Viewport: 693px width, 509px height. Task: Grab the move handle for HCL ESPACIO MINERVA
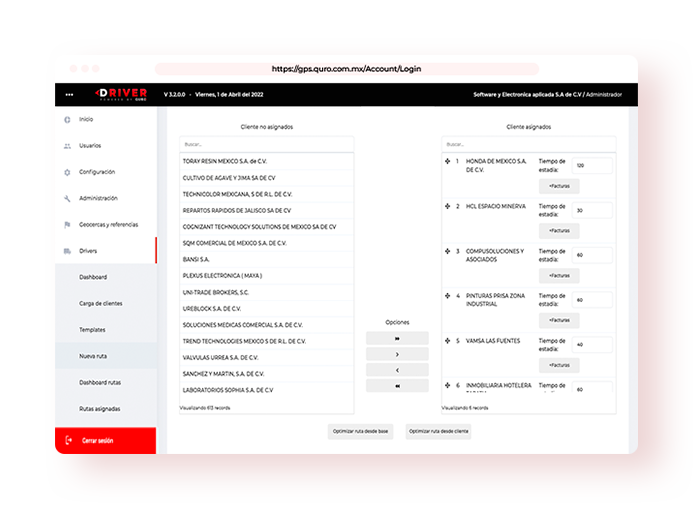[x=447, y=206]
